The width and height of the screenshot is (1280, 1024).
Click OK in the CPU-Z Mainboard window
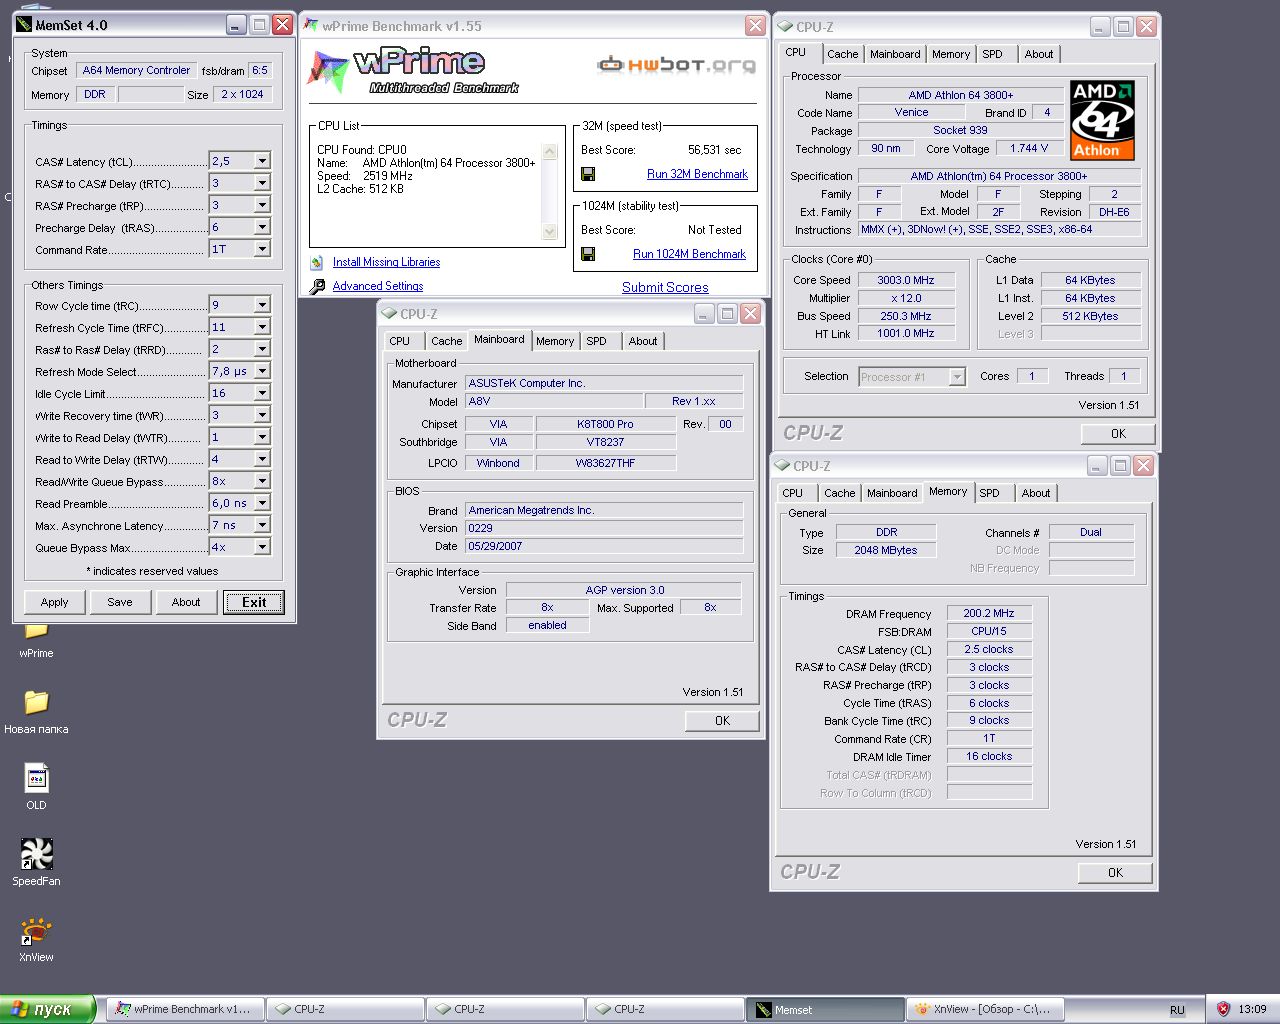point(722,720)
